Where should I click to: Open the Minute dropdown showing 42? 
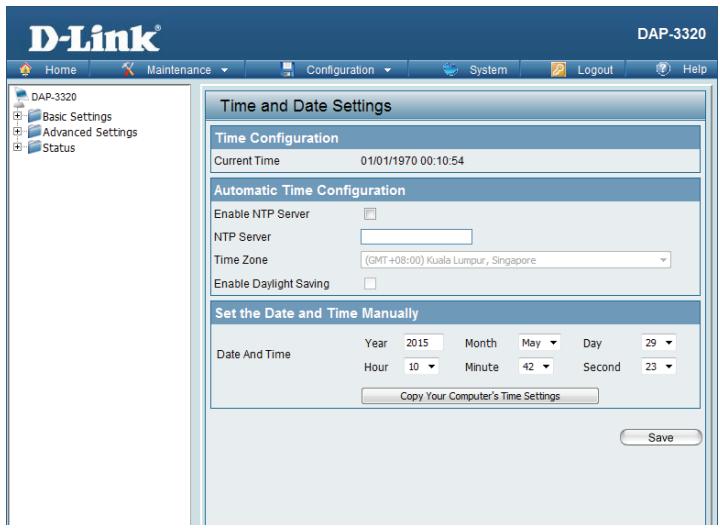tap(536, 366)
